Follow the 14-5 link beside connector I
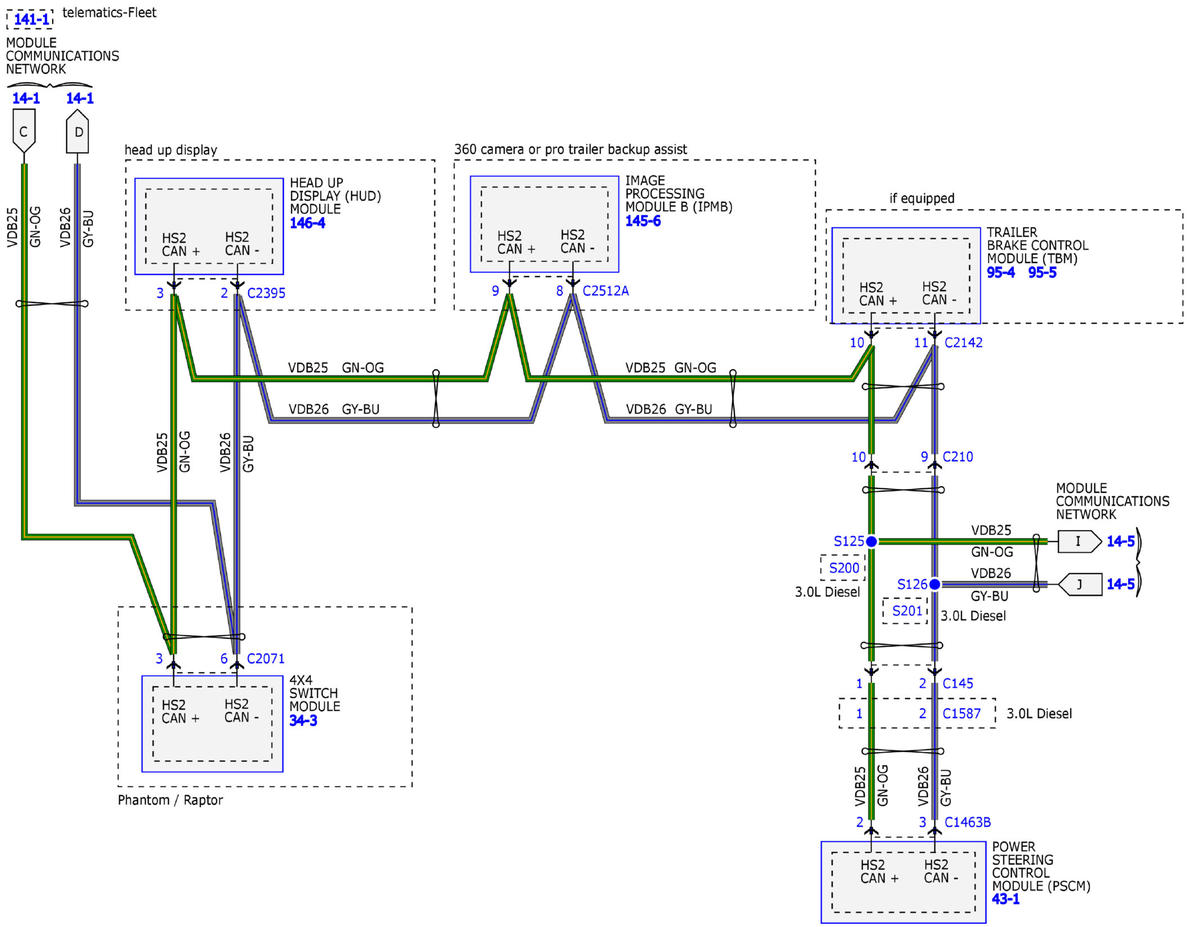This screenshot has width=1200, height=927. pyautogui.click(x=1121, y=541)
